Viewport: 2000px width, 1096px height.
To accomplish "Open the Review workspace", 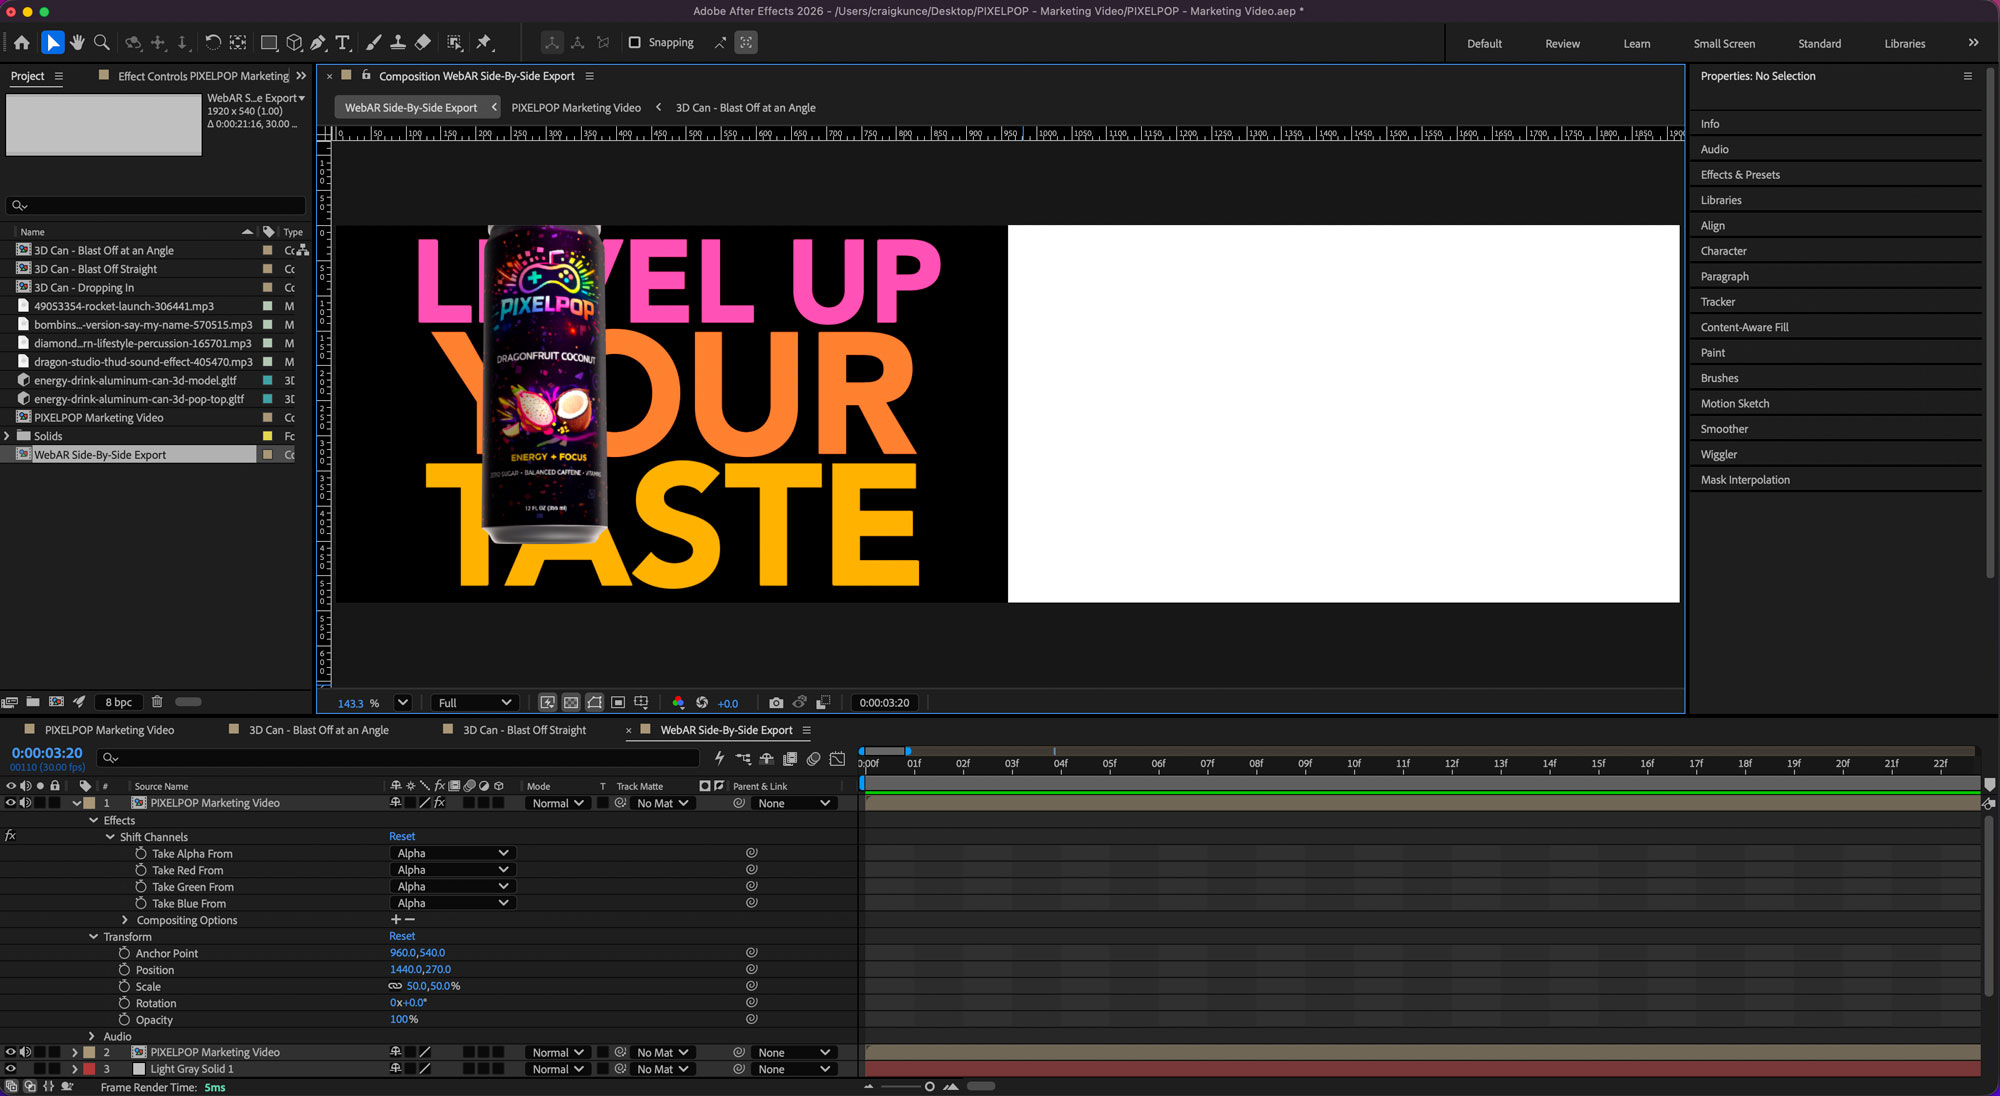I will pyautogui.click(x=1562, y=44).
